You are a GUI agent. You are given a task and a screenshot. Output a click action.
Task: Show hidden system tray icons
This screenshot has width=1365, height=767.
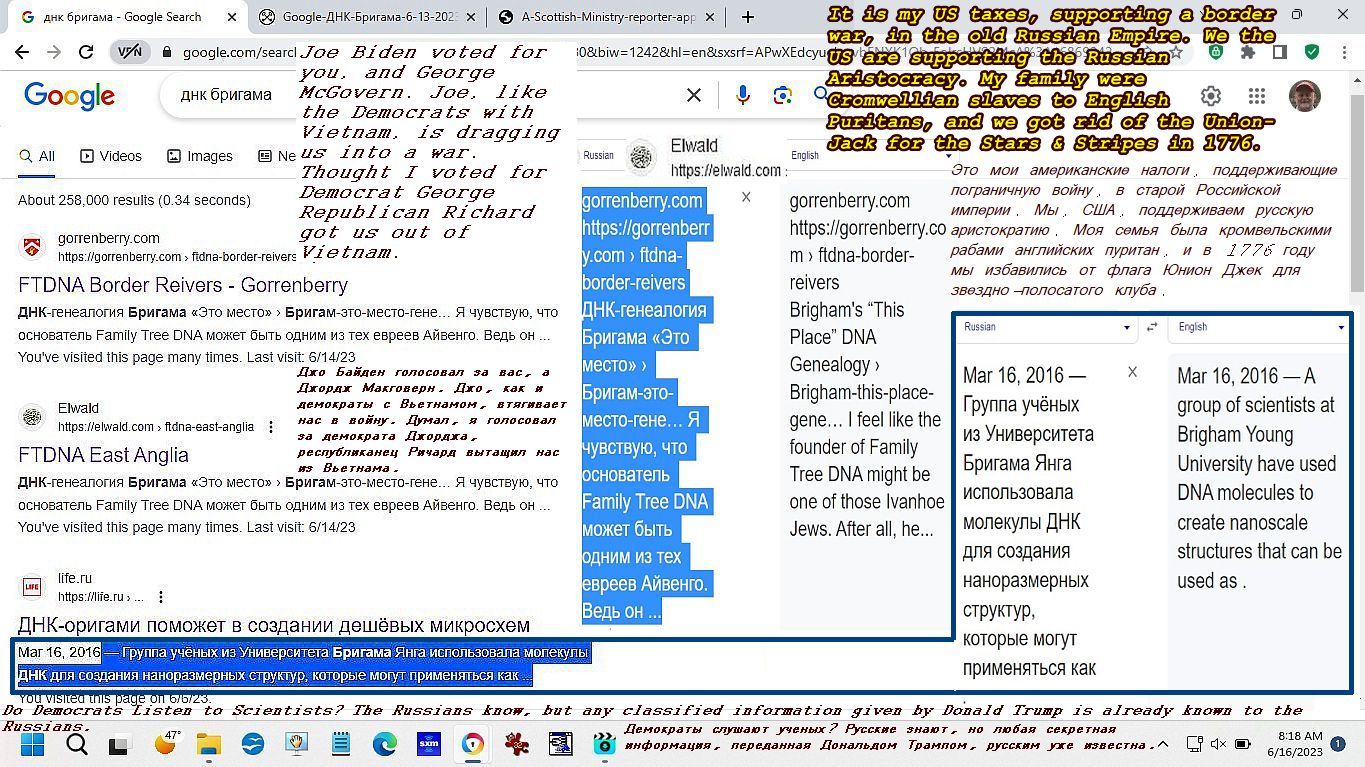point(1162,744)
